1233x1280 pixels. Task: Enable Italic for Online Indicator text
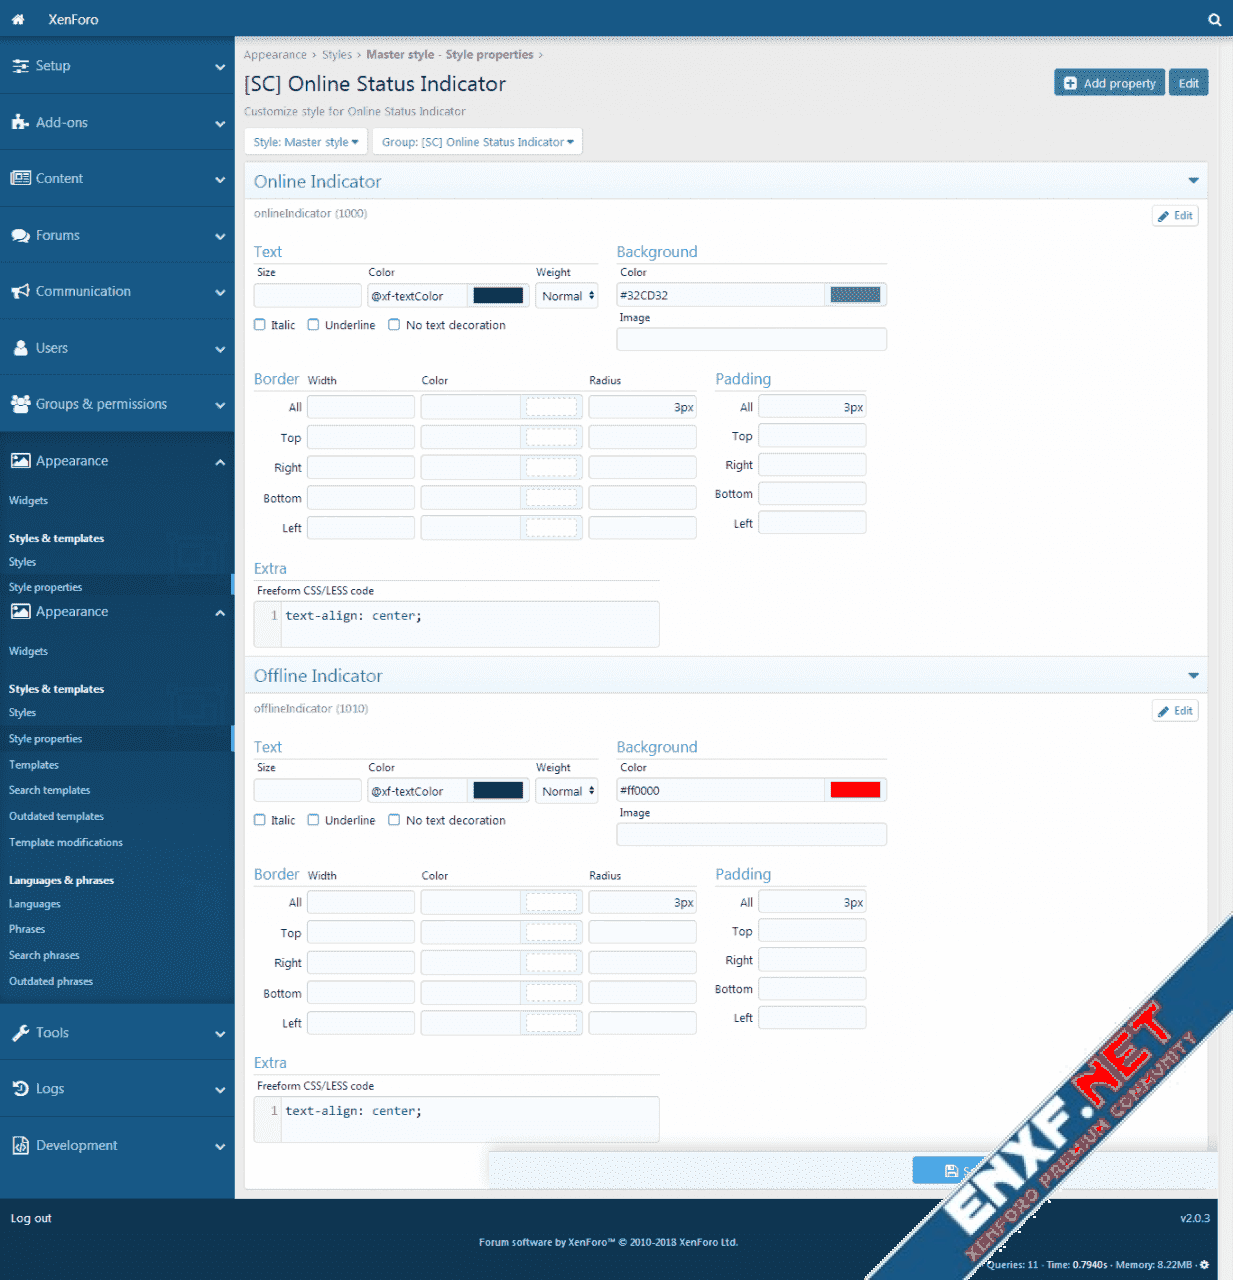pos(260,325)
